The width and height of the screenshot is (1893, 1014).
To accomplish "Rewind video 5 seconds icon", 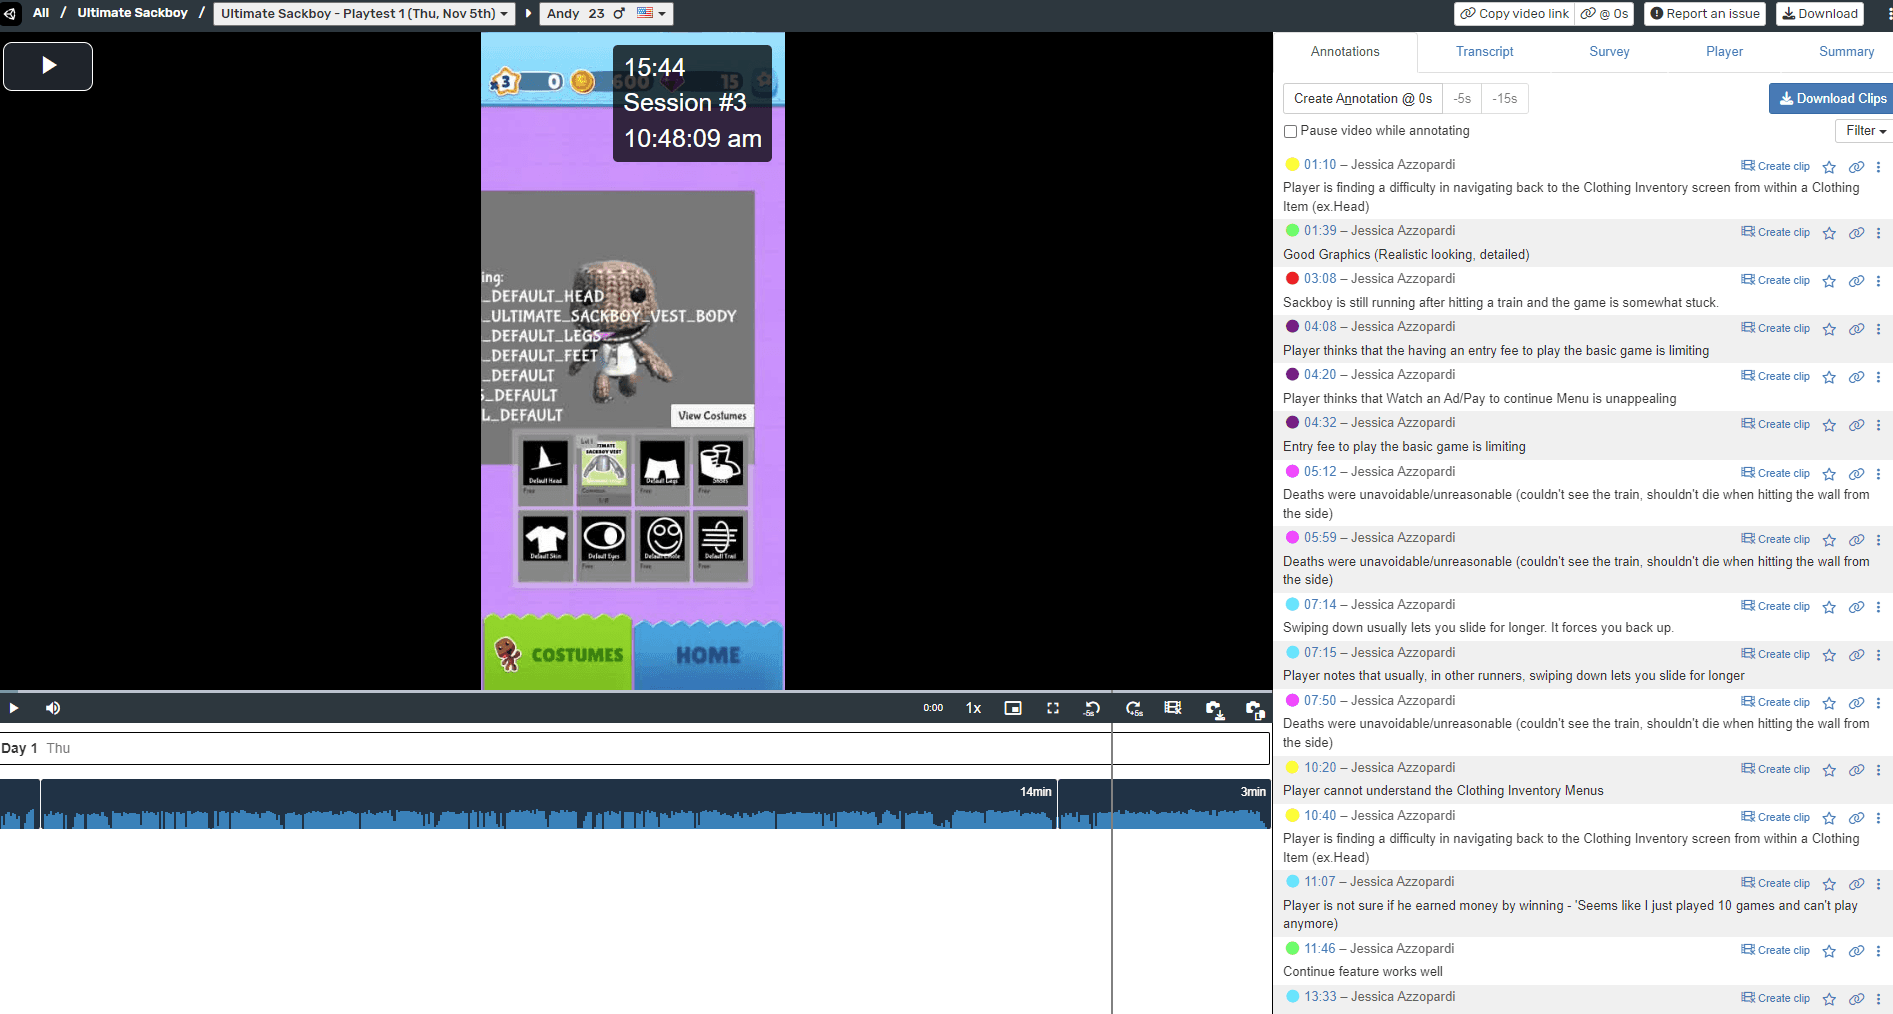I will tap(1093, 708).
